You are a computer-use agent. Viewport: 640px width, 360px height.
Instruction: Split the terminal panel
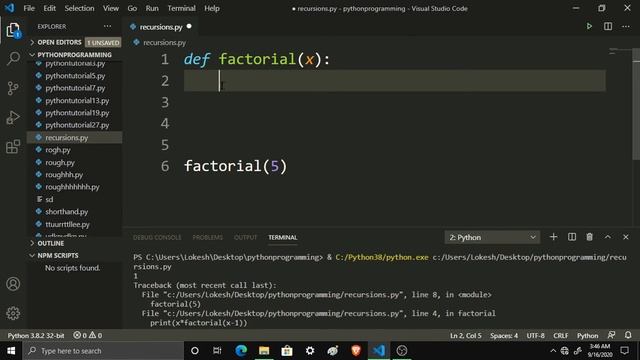(x=572, y=237)
